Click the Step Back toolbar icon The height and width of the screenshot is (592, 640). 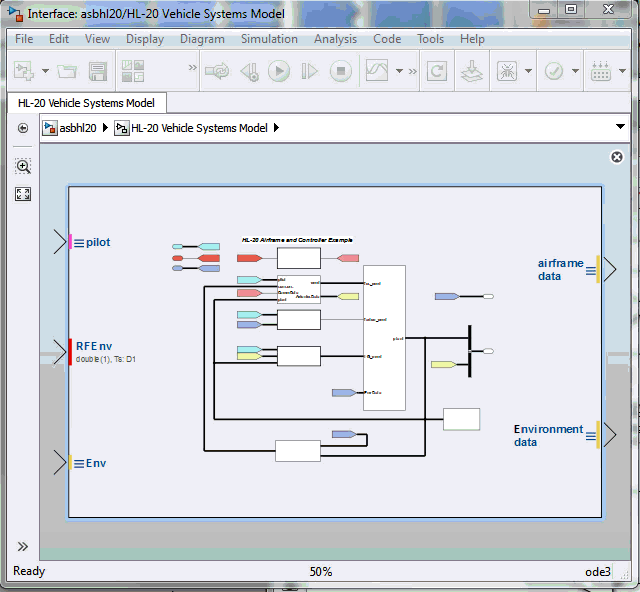click(249, 71)
